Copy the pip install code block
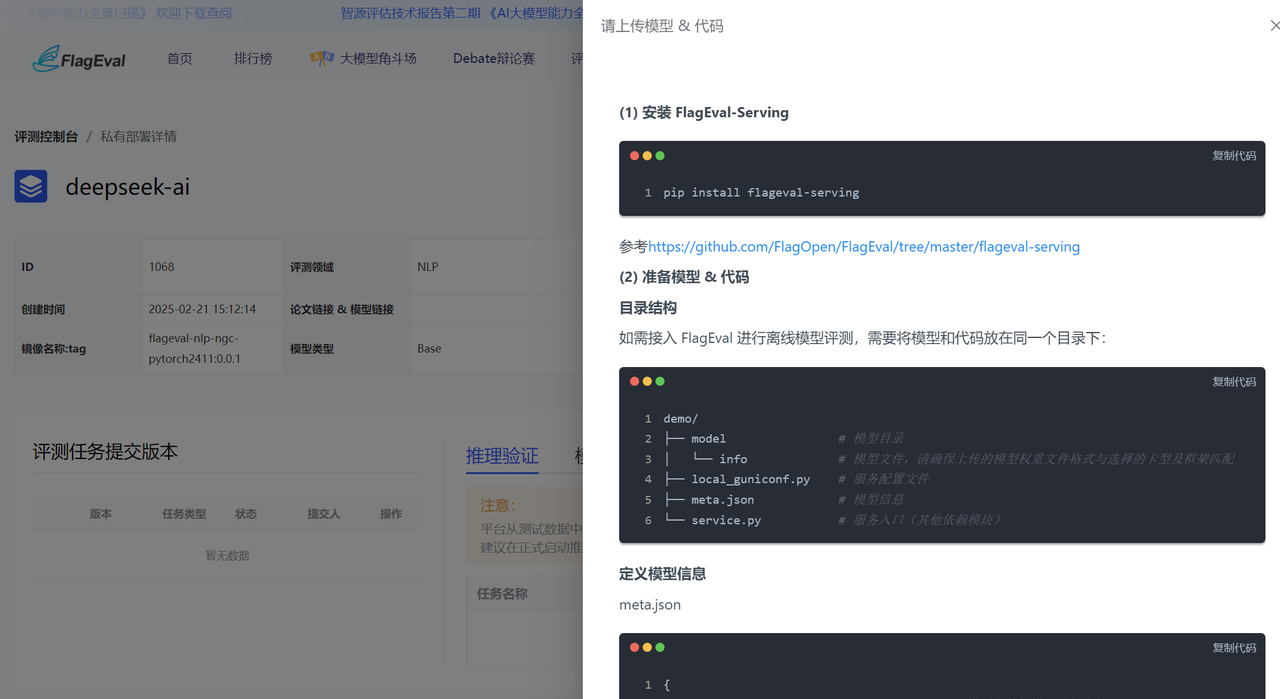The image size is (1280, 699). point(1234,156)
